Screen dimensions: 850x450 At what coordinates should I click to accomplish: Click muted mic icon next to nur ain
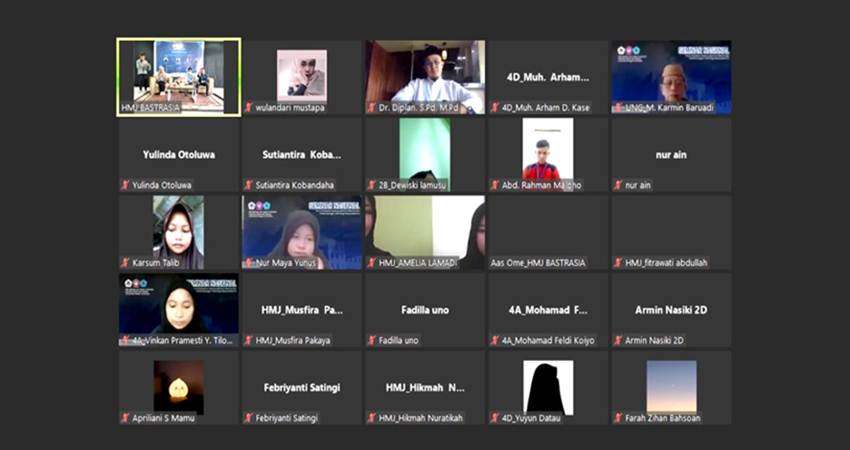click(618, 185)
